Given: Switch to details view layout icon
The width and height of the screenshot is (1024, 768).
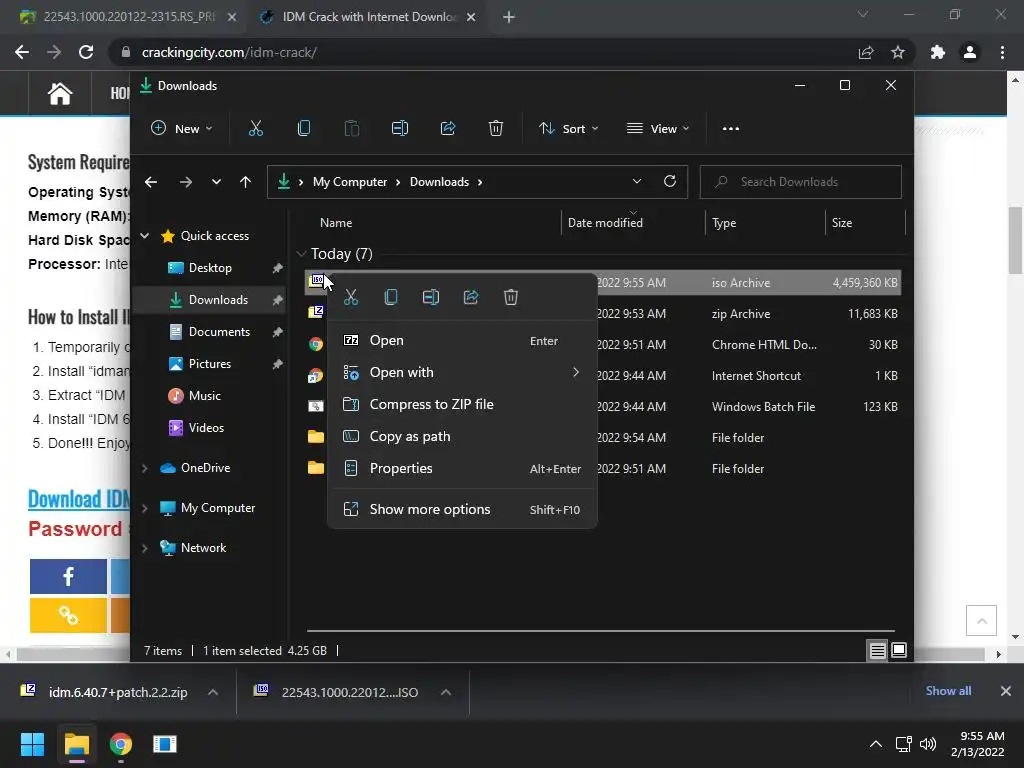Looking at the screenshot, I should 877,650.
